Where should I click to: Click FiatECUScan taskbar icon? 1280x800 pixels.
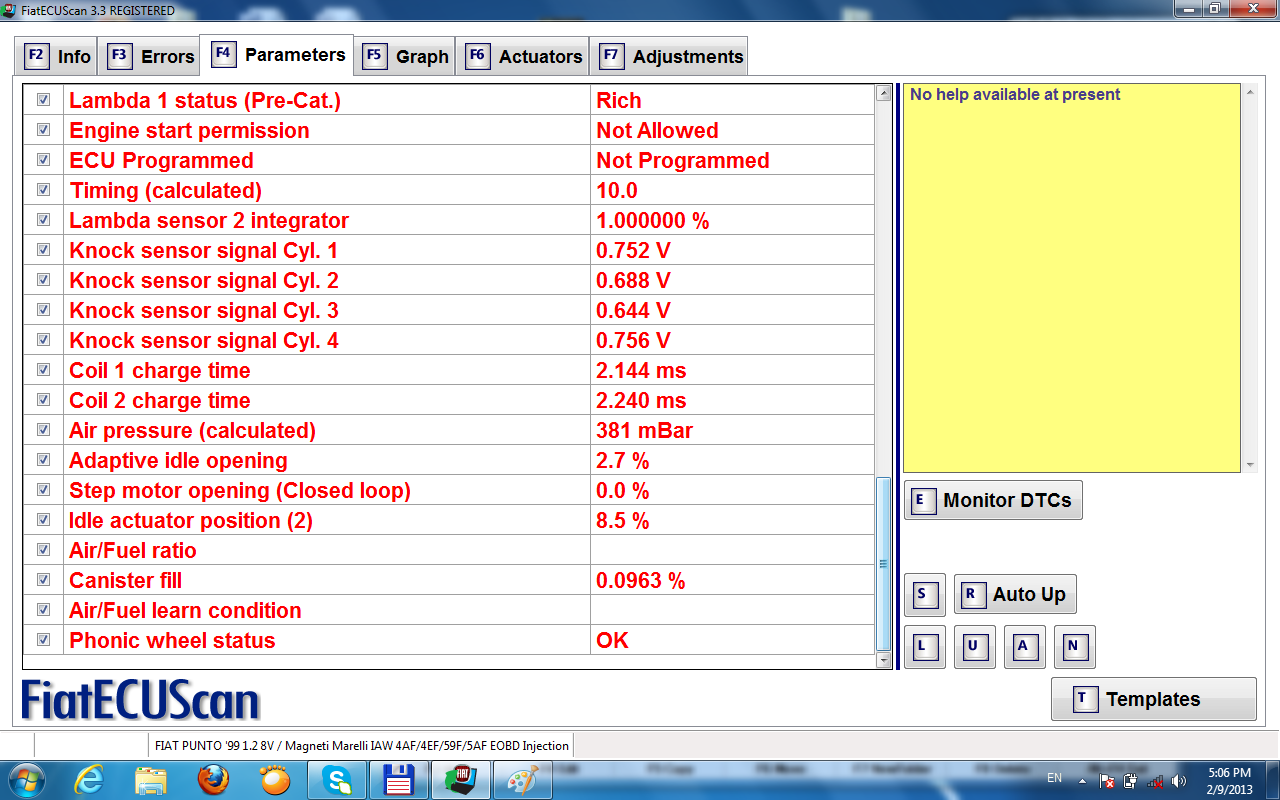point(460,780)
